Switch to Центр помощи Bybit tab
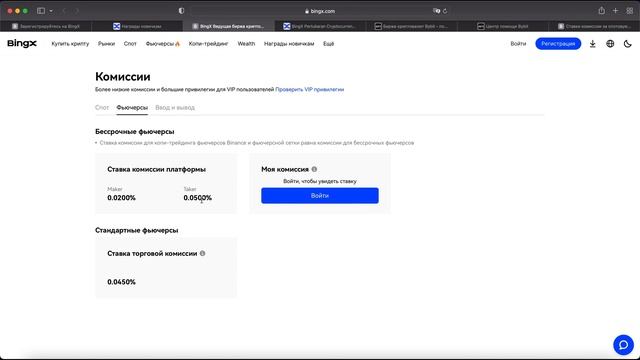This screenshot has height=360, width=640. tap(503, 26)
